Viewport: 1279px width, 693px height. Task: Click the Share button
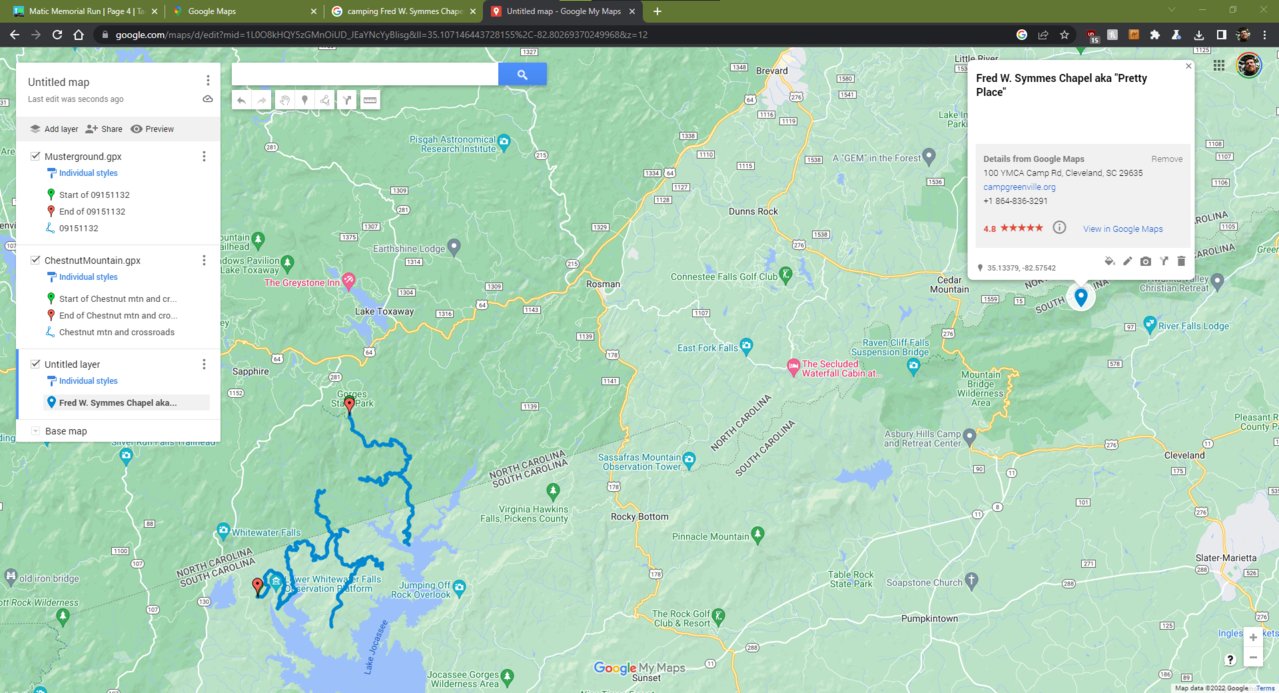pyautogui.click(x=104, y=129)
